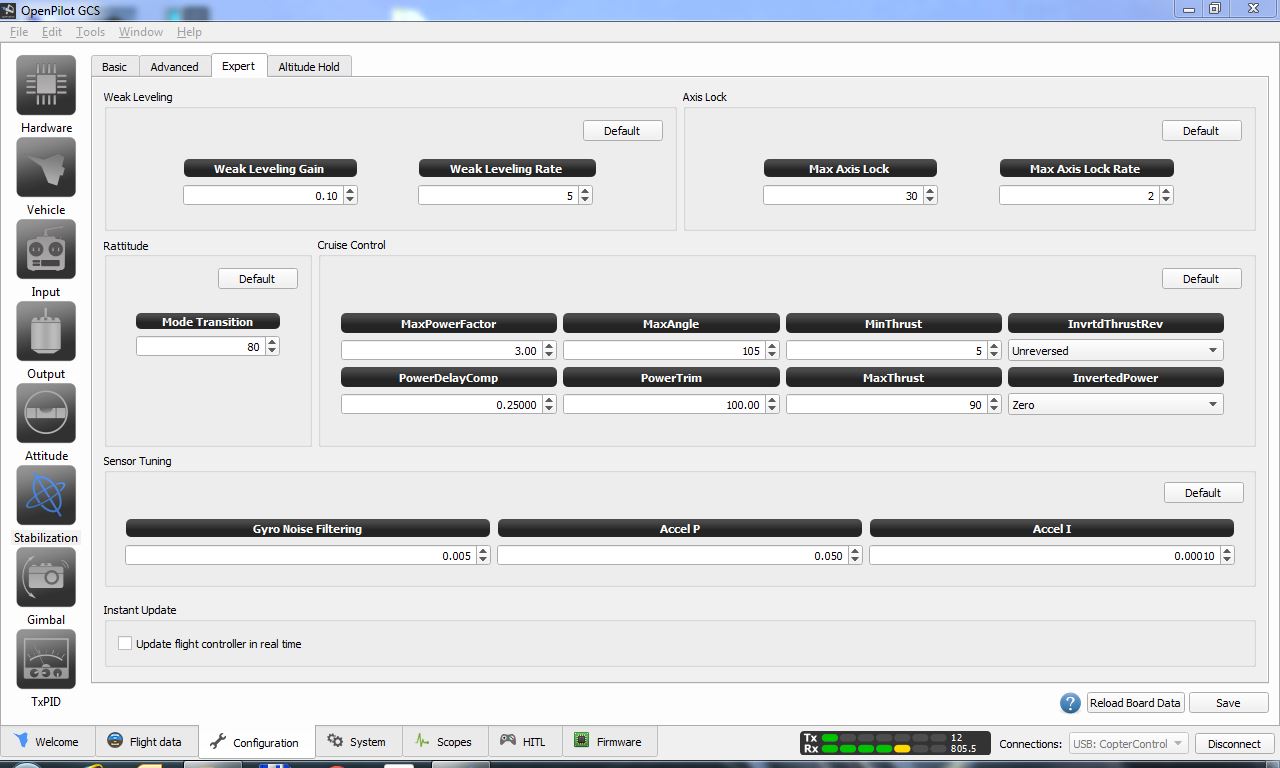Reset Cruise Control to Default

[x=1201, y=279]
